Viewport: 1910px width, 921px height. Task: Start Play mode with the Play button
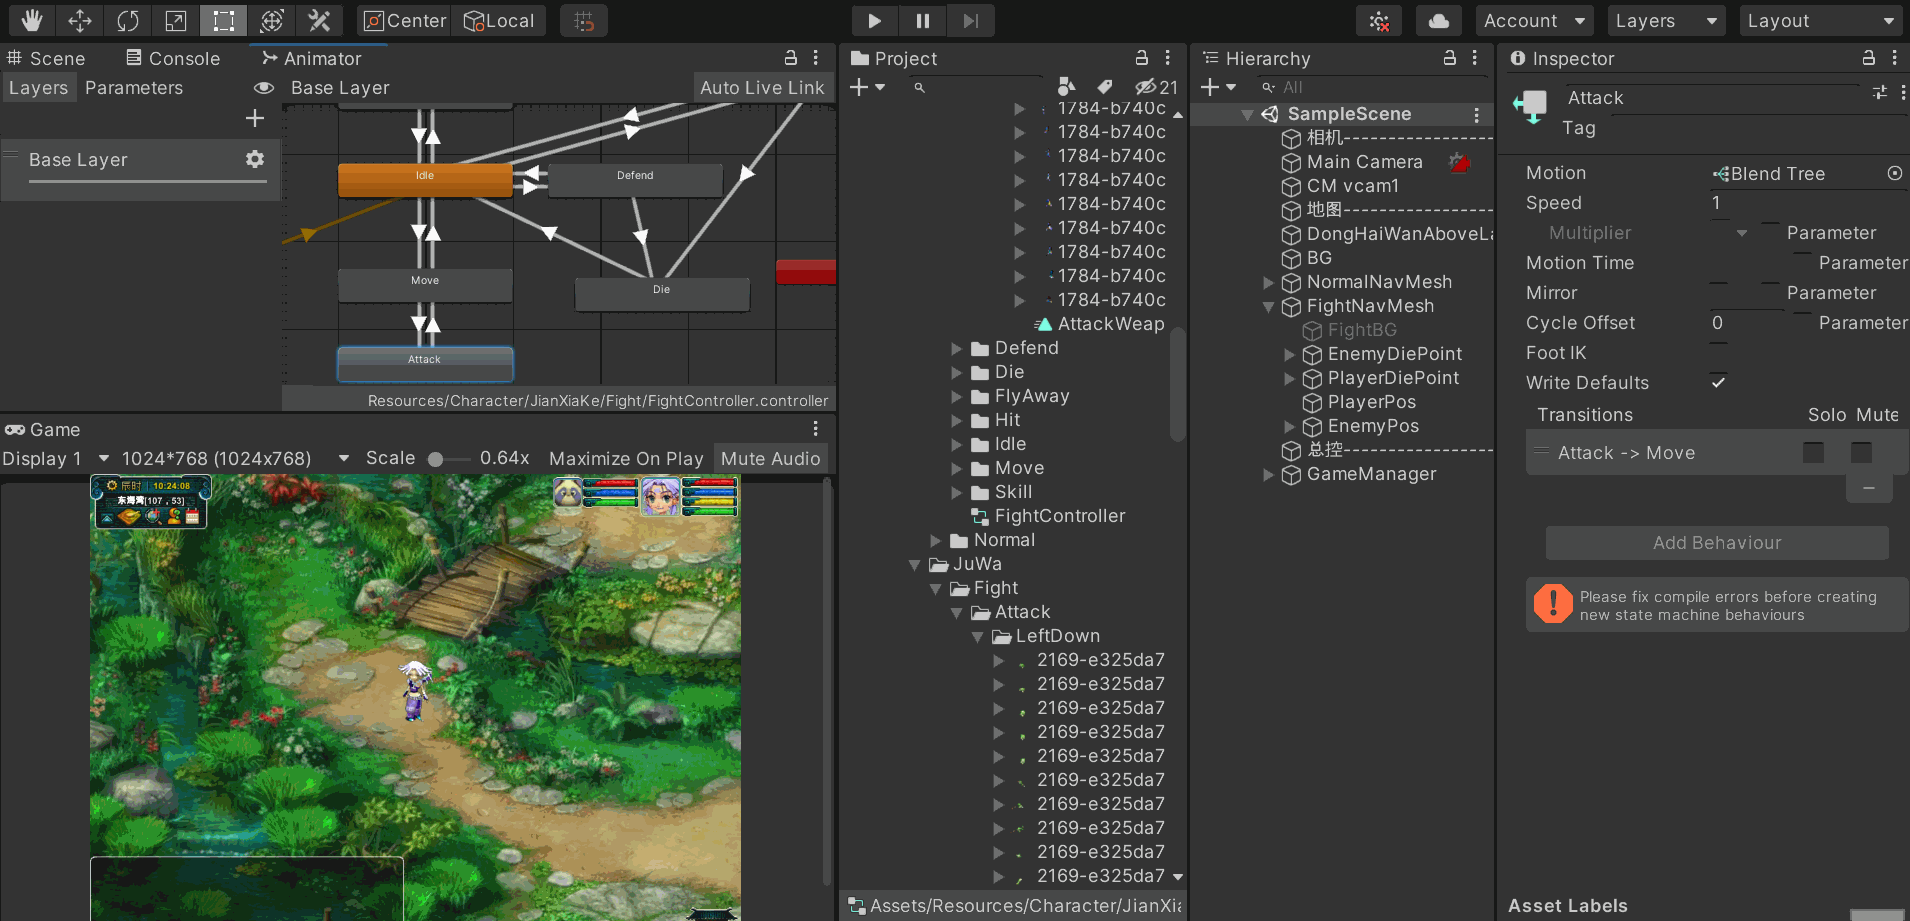pyautogui.click(x=874, y=20)
